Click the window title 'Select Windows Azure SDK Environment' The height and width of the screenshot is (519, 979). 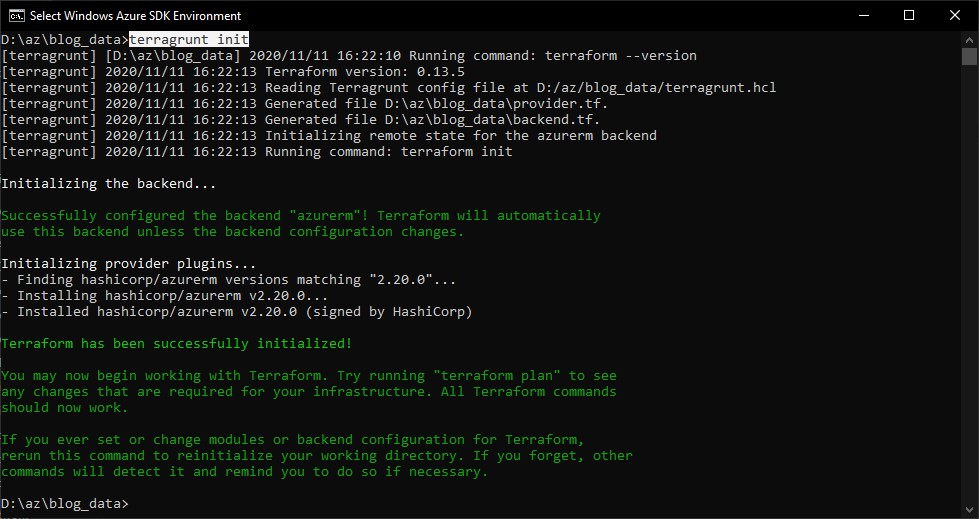135,16
